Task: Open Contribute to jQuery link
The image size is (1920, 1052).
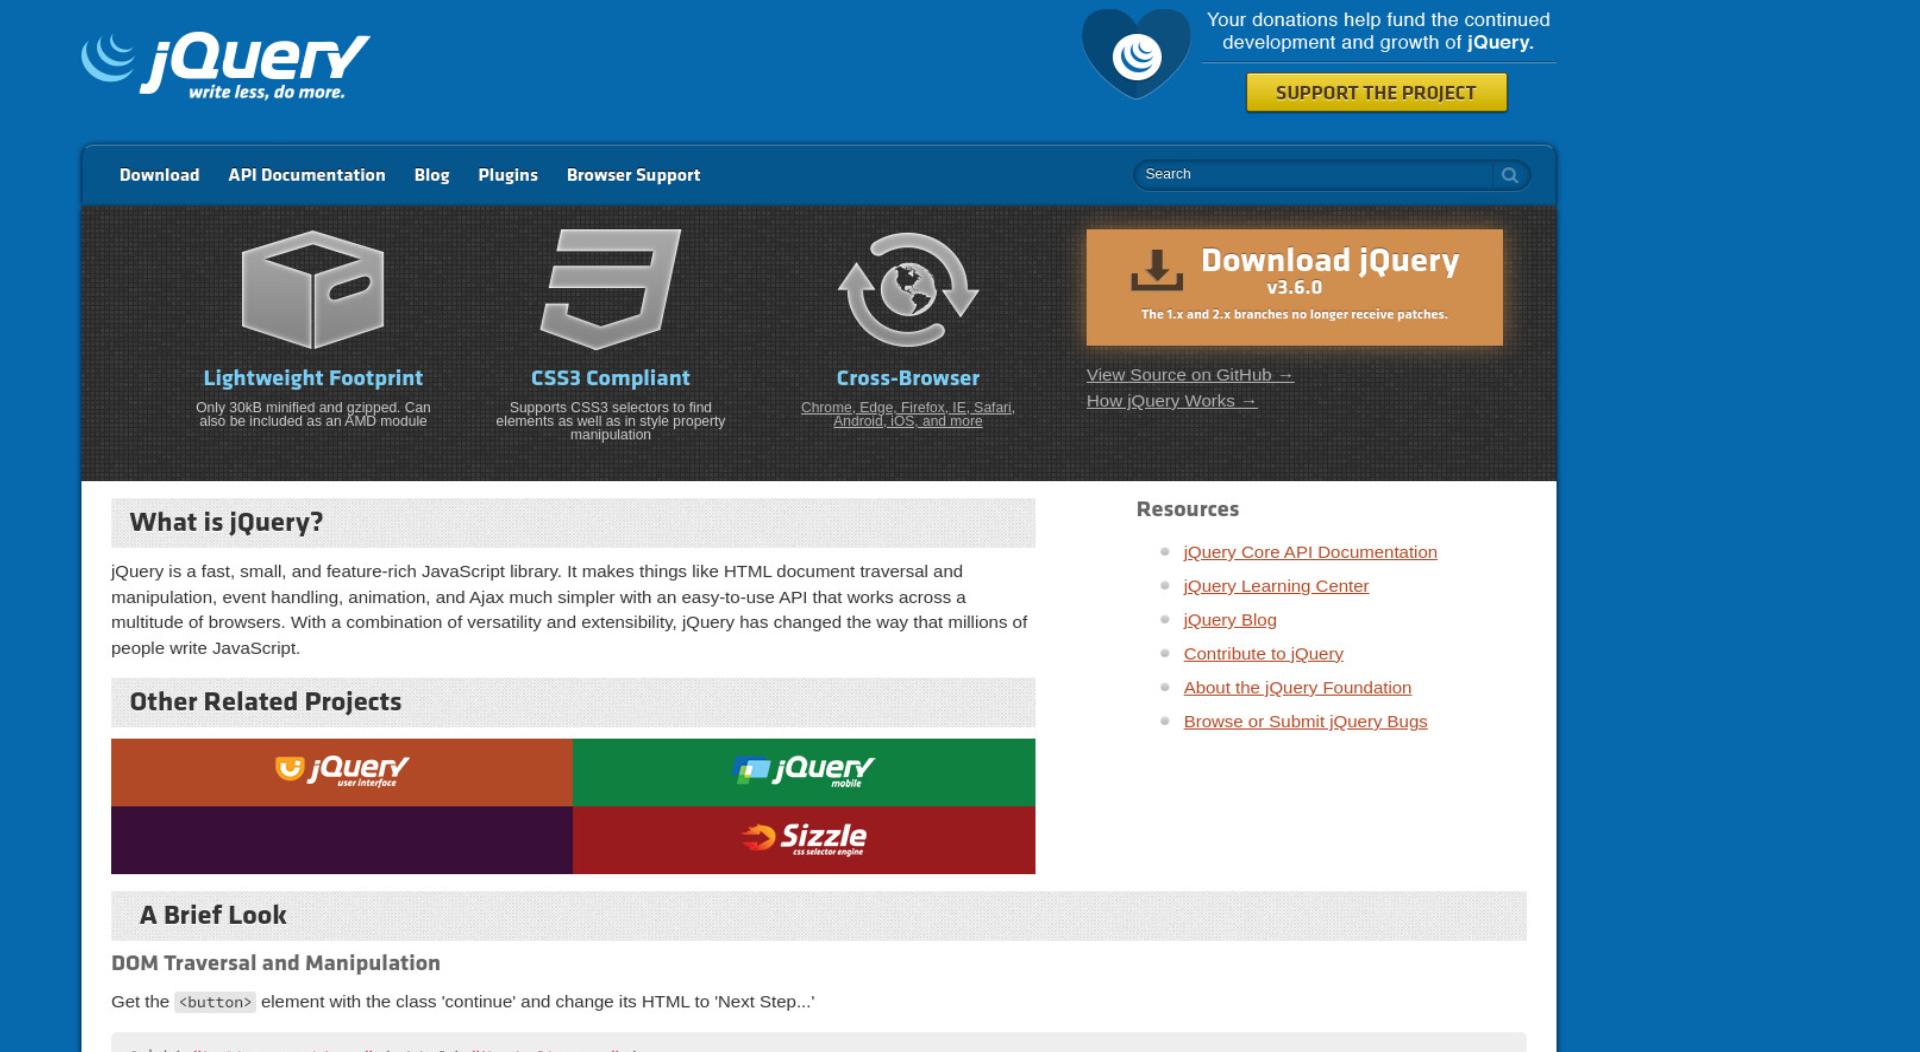Action: tap(1263, 654)
